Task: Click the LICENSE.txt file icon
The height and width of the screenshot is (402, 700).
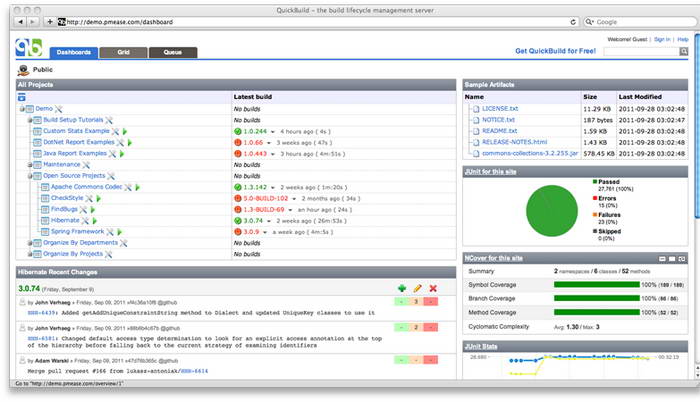Action: tap(476, 109)
